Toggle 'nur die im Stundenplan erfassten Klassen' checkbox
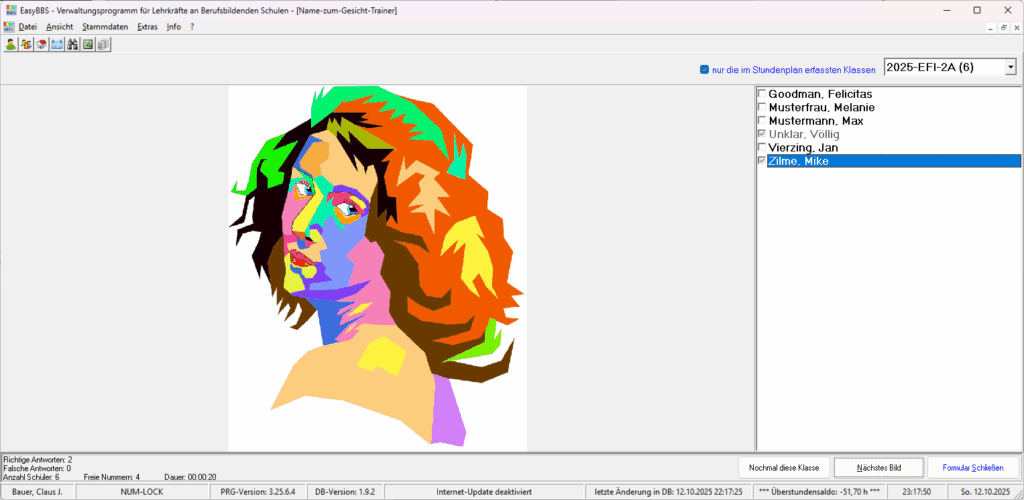 pos(705,70)
